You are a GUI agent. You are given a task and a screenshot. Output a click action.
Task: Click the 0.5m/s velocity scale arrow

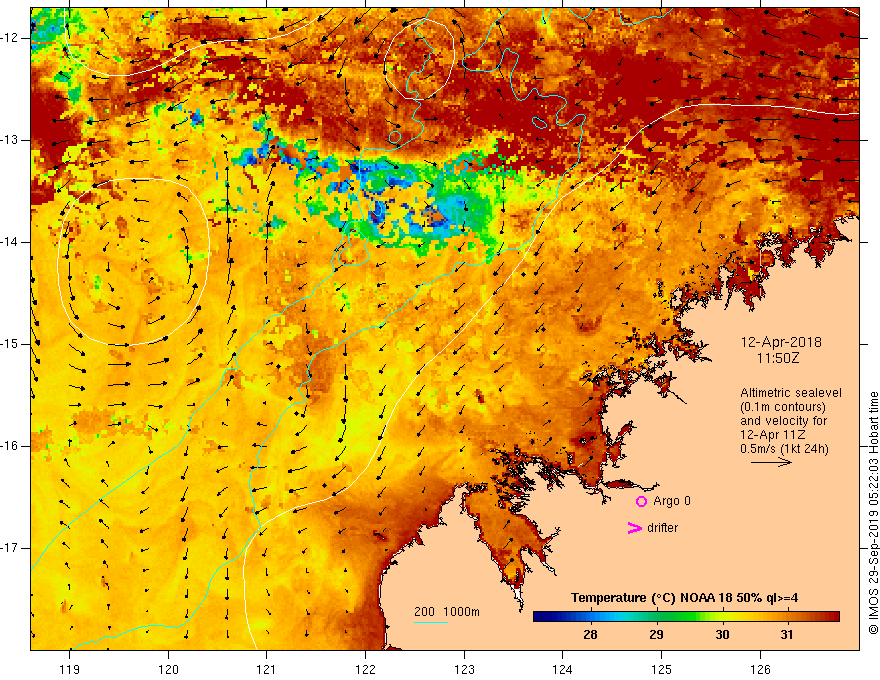pyautogui.click(x=772, y=462)
